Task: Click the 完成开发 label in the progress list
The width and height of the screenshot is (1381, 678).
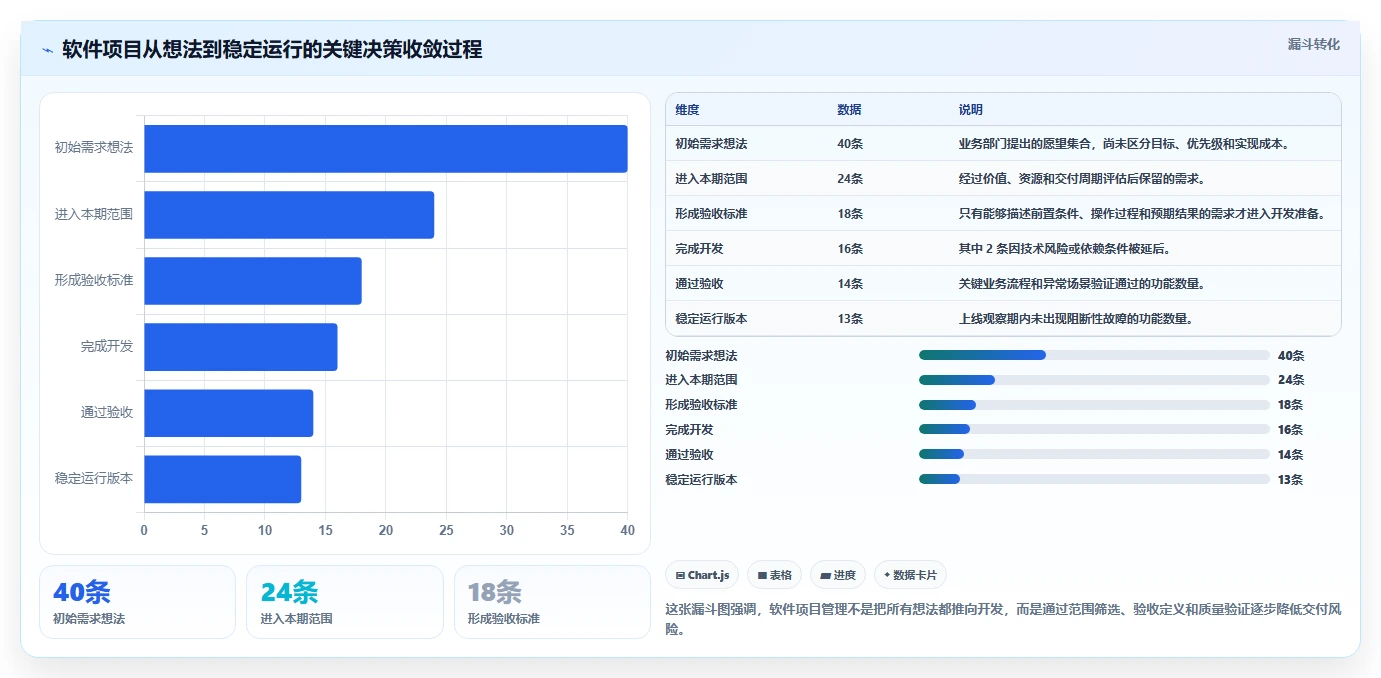Action: click(689, 430)
